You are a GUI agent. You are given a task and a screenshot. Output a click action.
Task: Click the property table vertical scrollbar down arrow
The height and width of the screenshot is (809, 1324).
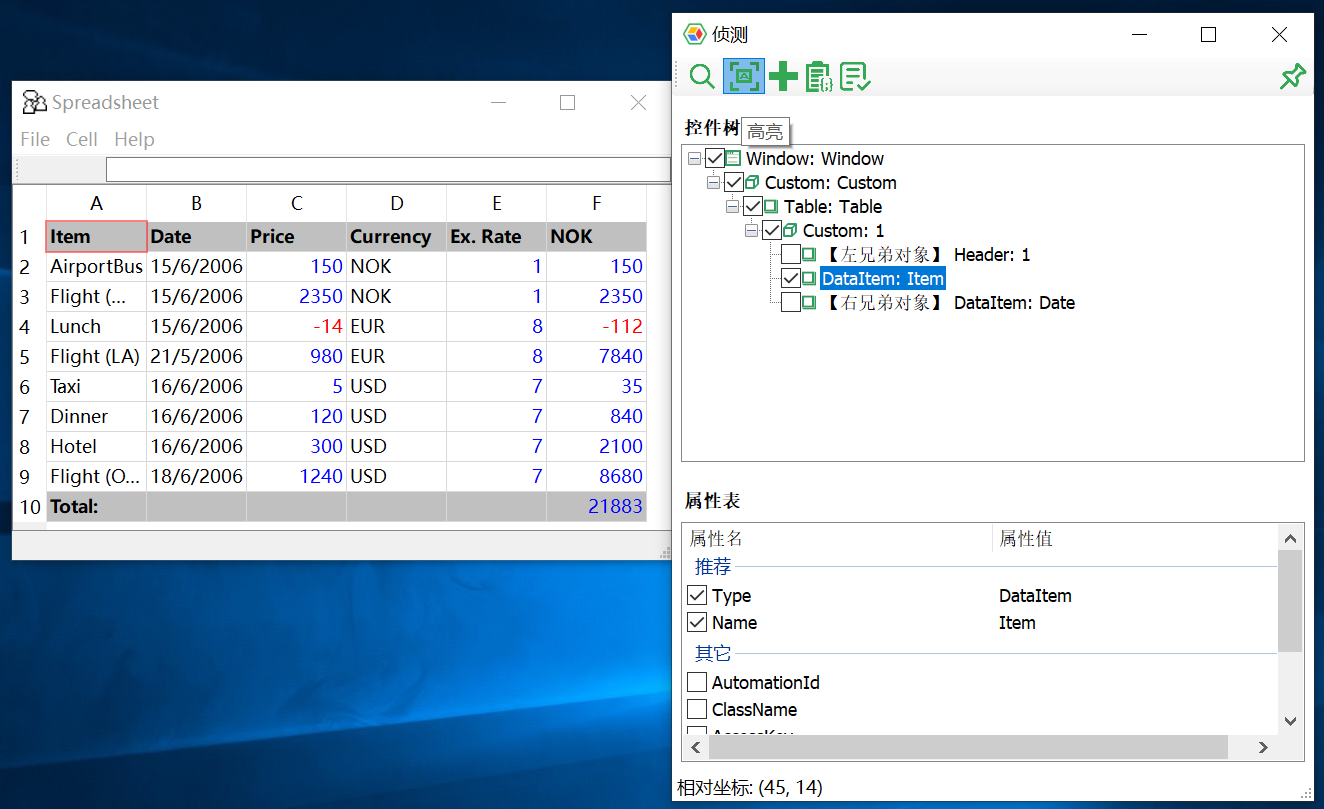(x=1290, y=721)
